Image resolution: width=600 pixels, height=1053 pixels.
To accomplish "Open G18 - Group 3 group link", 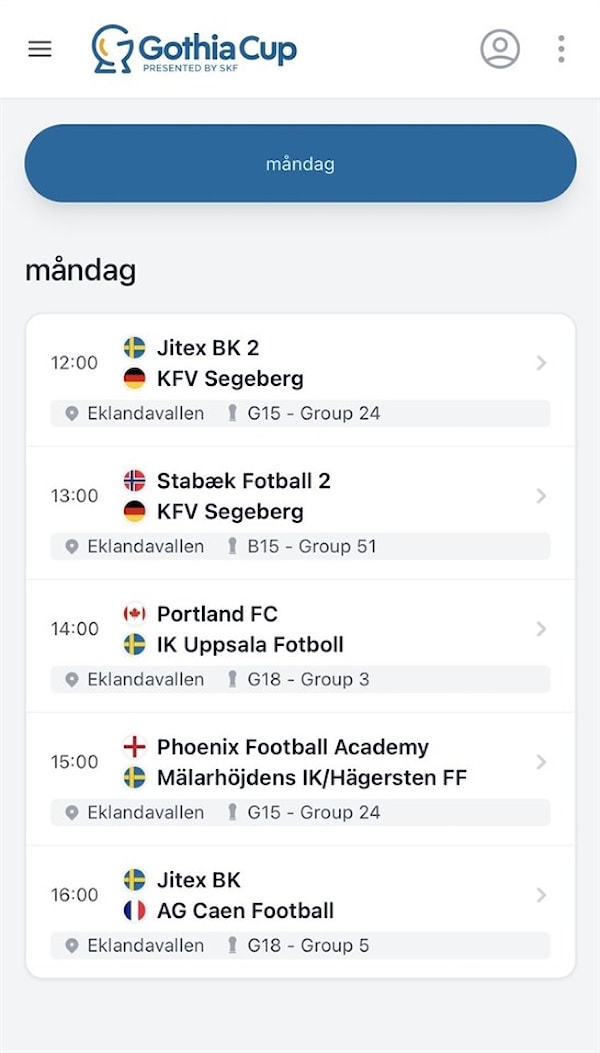I will coord(308,680).
